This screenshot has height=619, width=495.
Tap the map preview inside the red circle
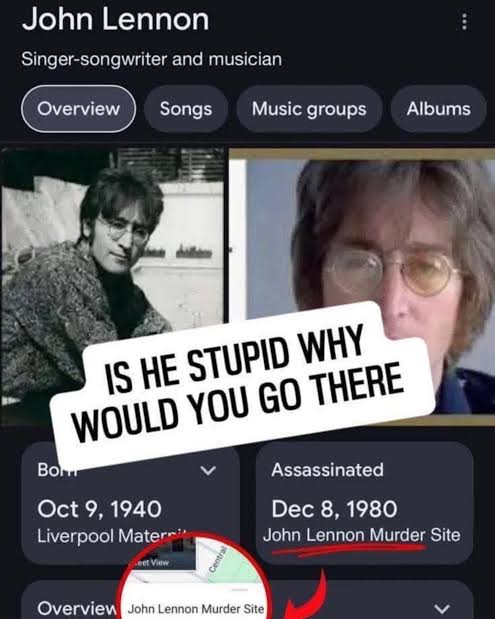tap(229, 563)
